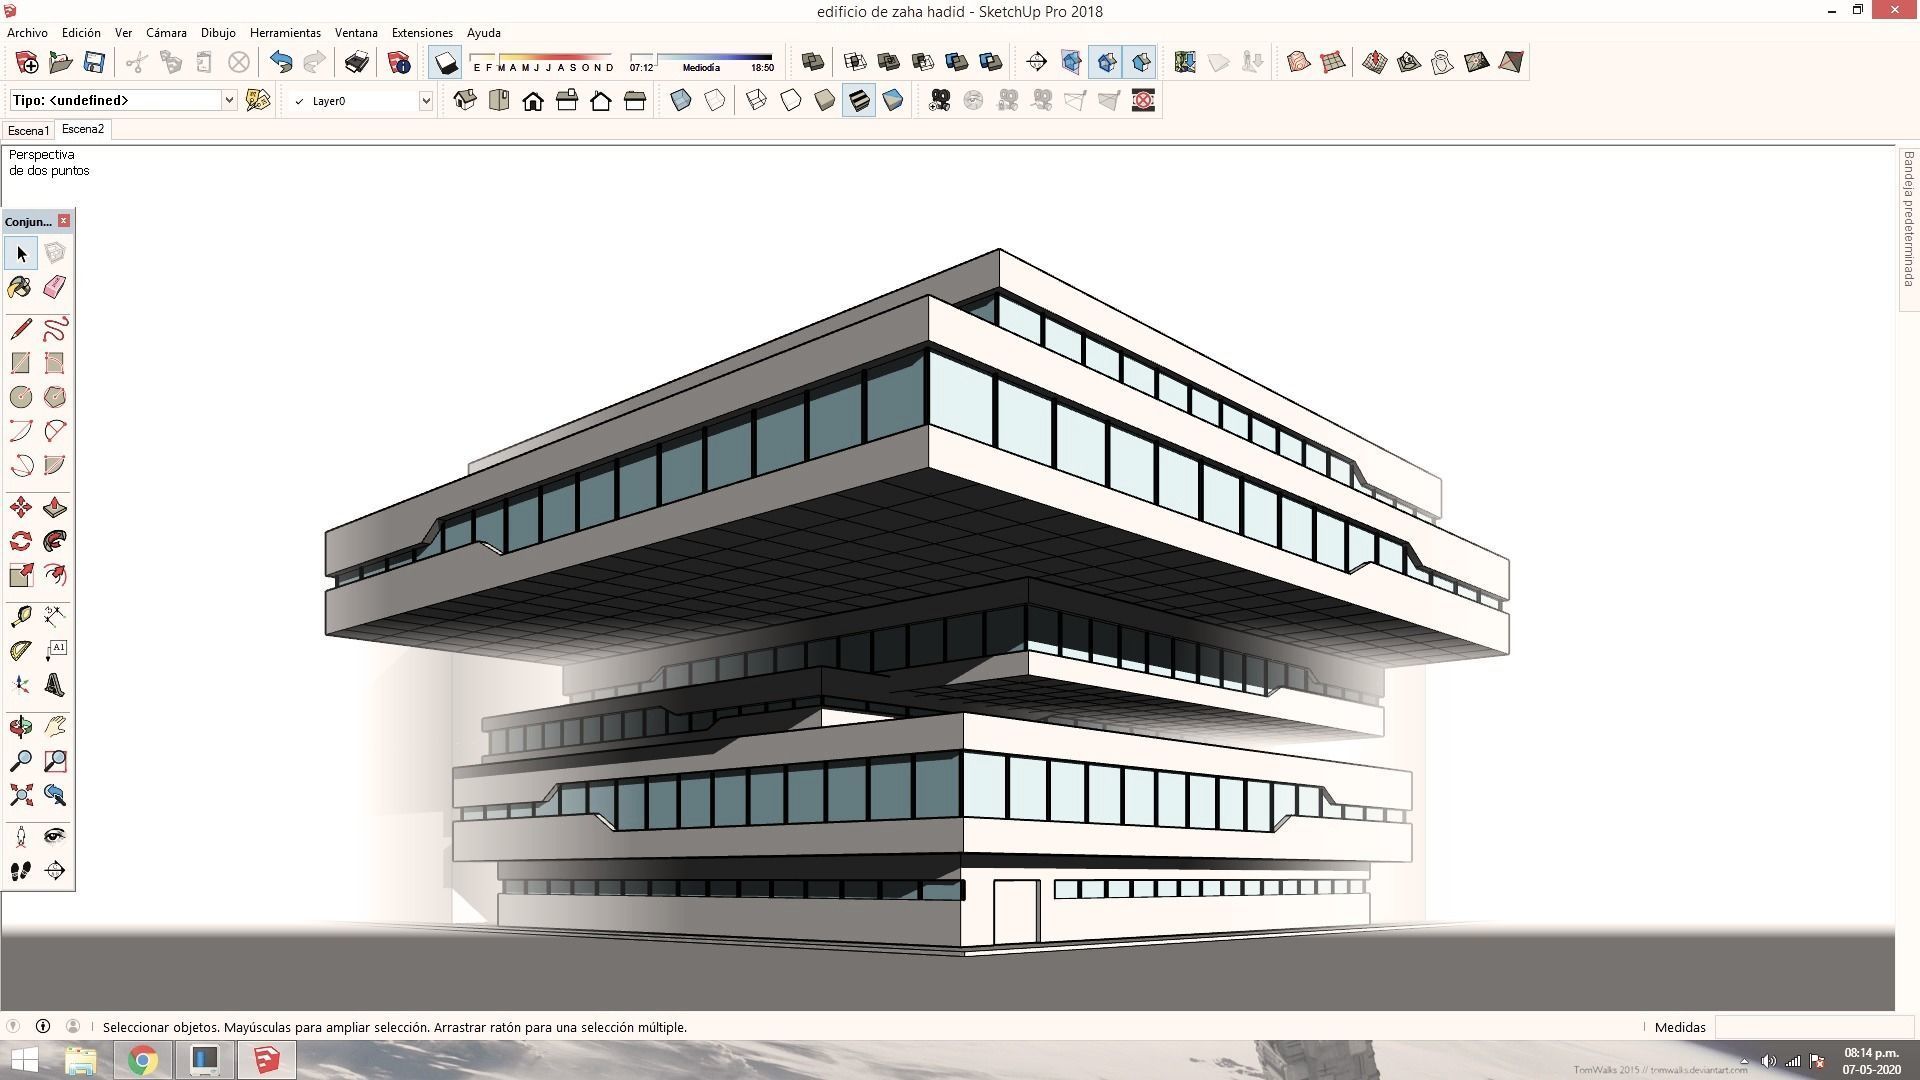The width and height of the screenshot is (1920, 1080).
Task: Select the 3D Text tool
Action: coord(55,685)
